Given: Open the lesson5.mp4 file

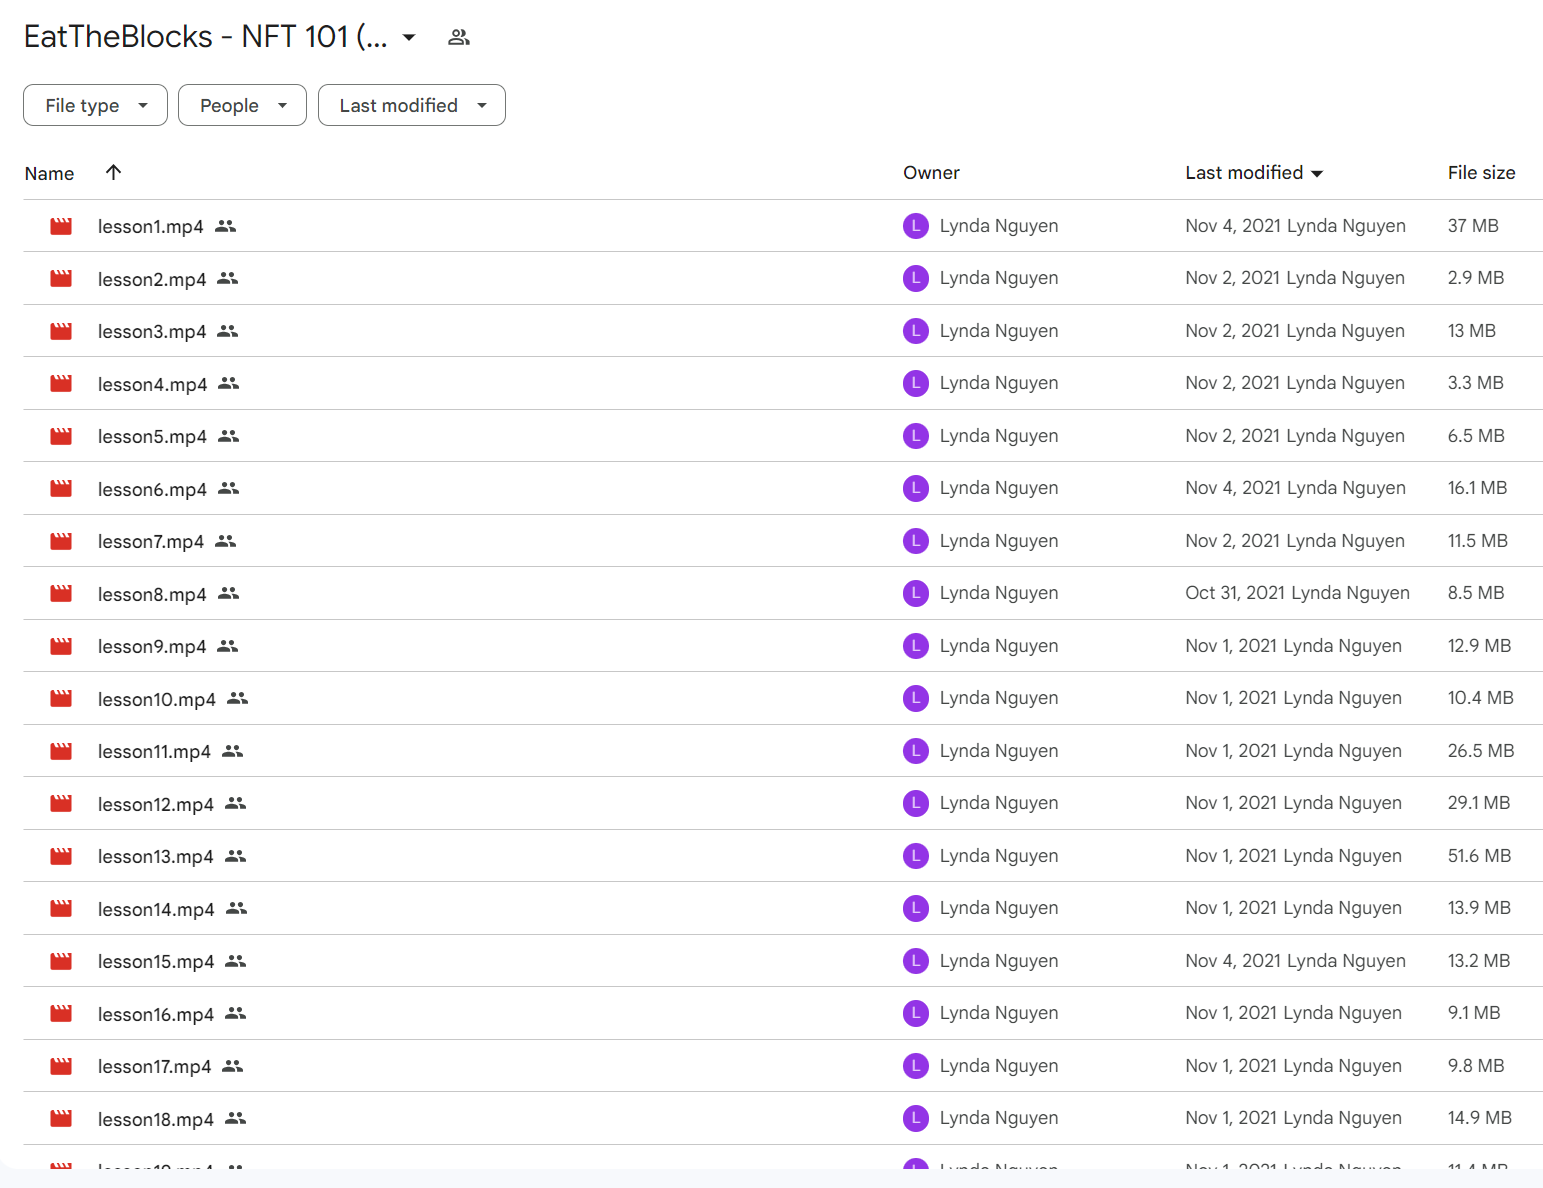Looking at the screenshot, I should (x=152, y=437).
